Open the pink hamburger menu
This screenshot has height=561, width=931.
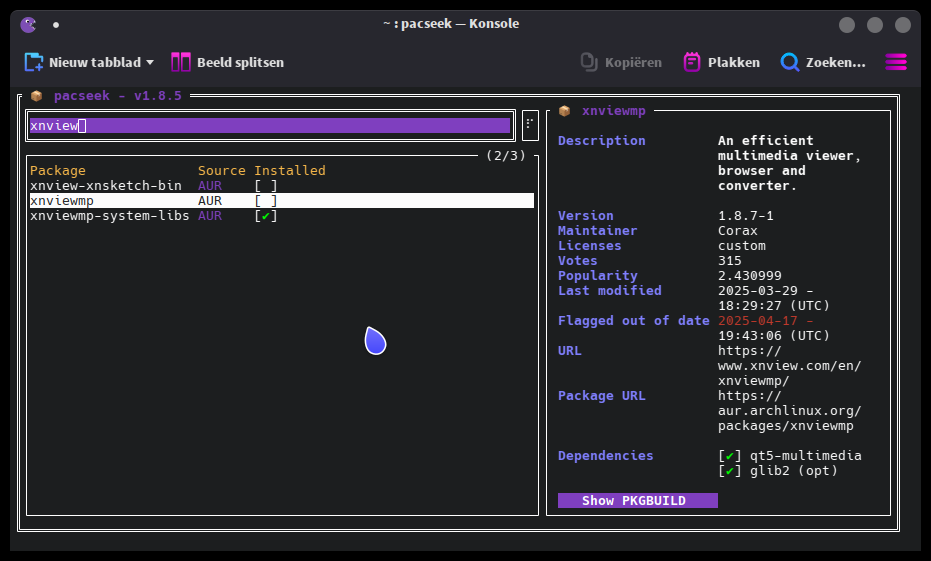point(896,62)
